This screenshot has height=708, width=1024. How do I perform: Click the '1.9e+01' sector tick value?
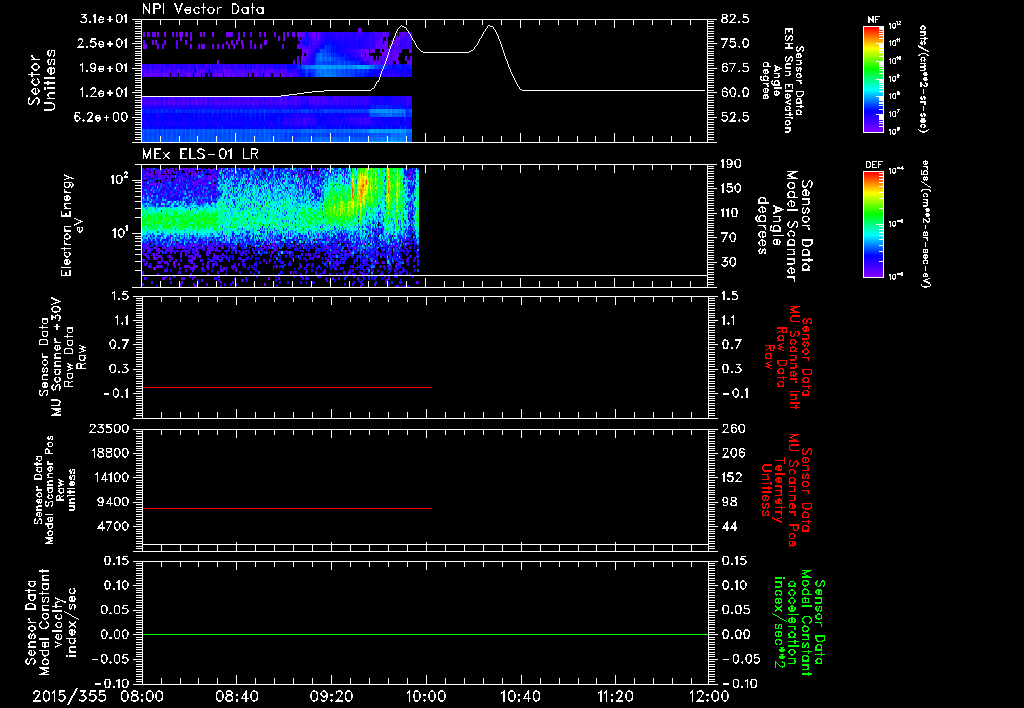(104, 68)
